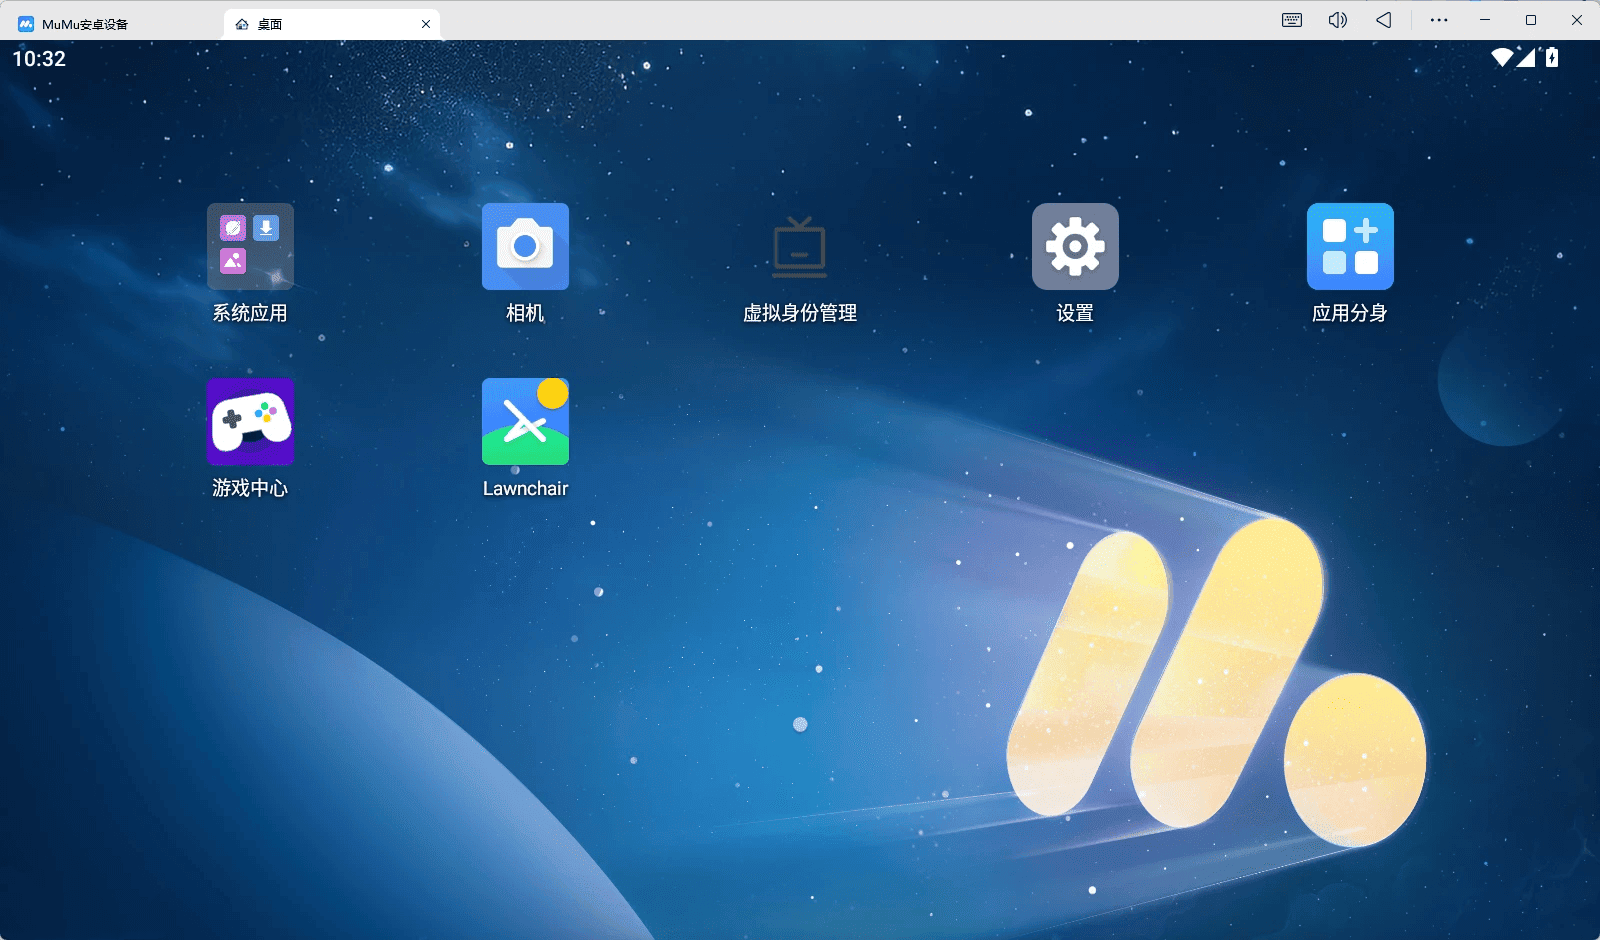Open the virtual keyboard control

coord(1290,20)
